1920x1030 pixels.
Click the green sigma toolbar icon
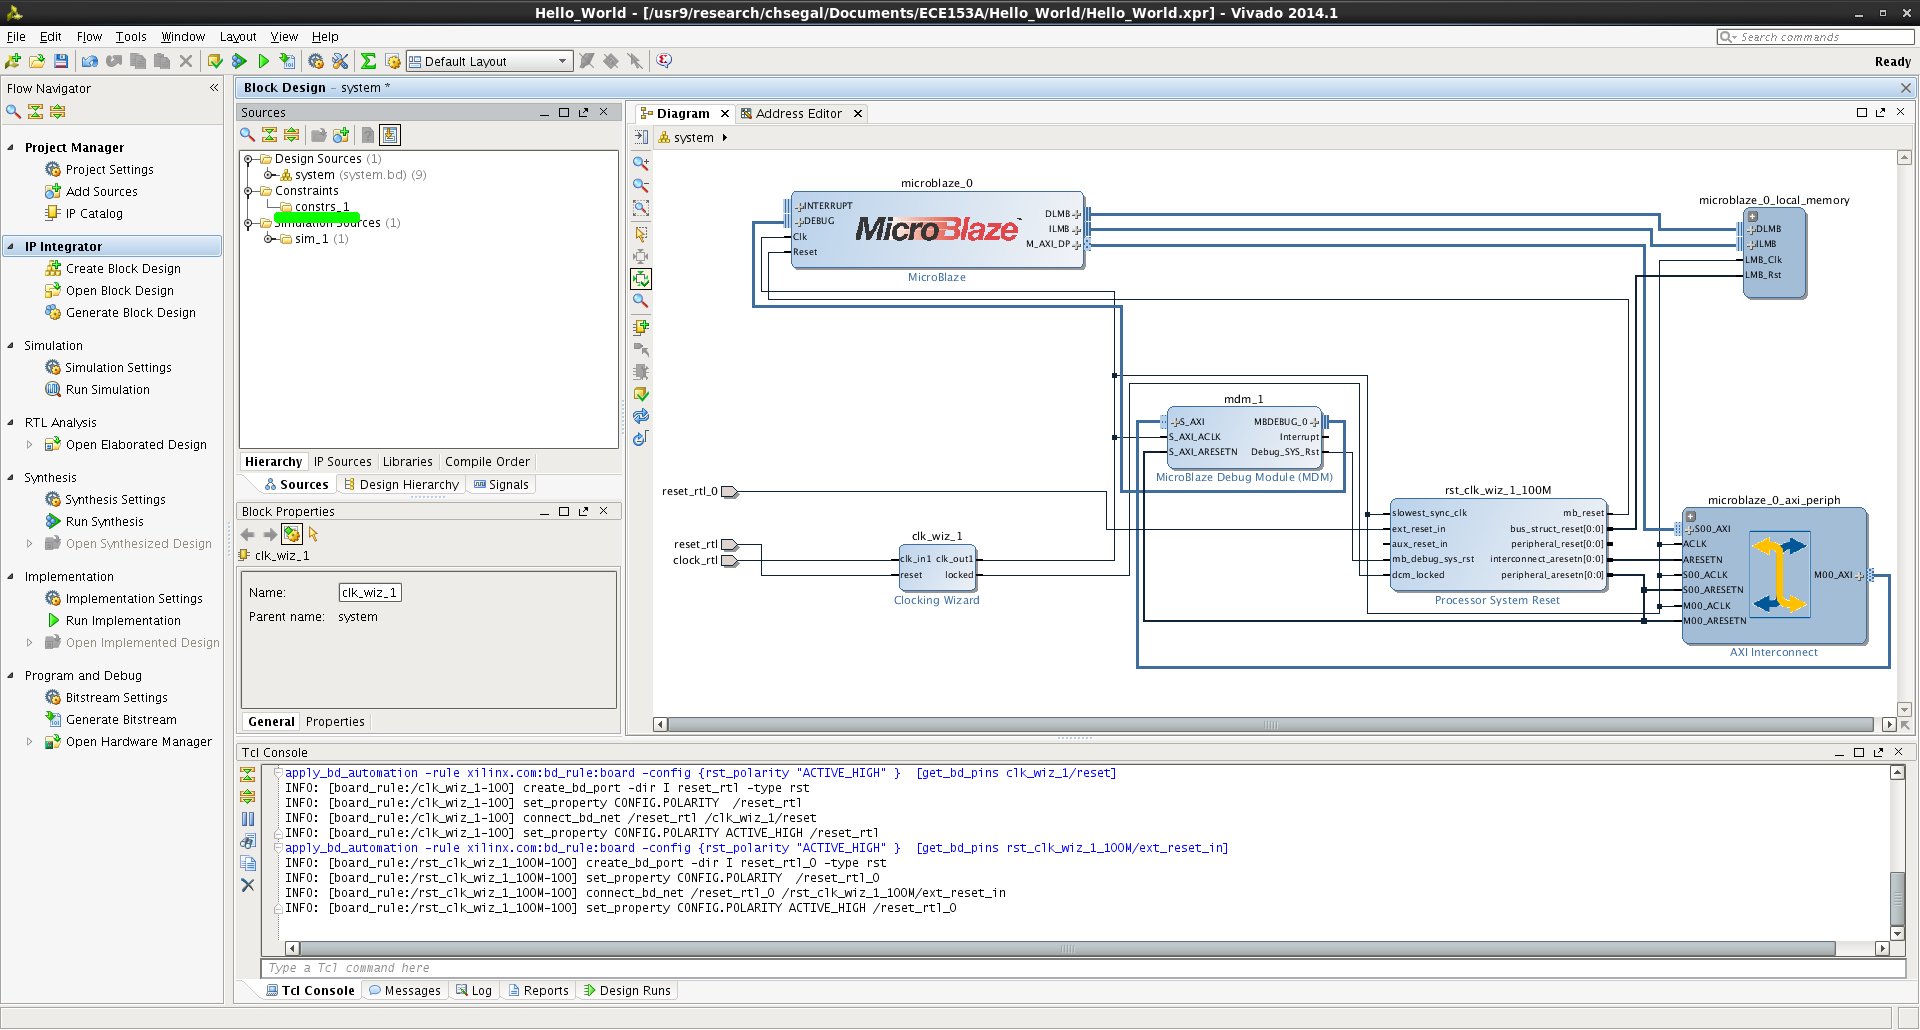[x=369, y=61]
